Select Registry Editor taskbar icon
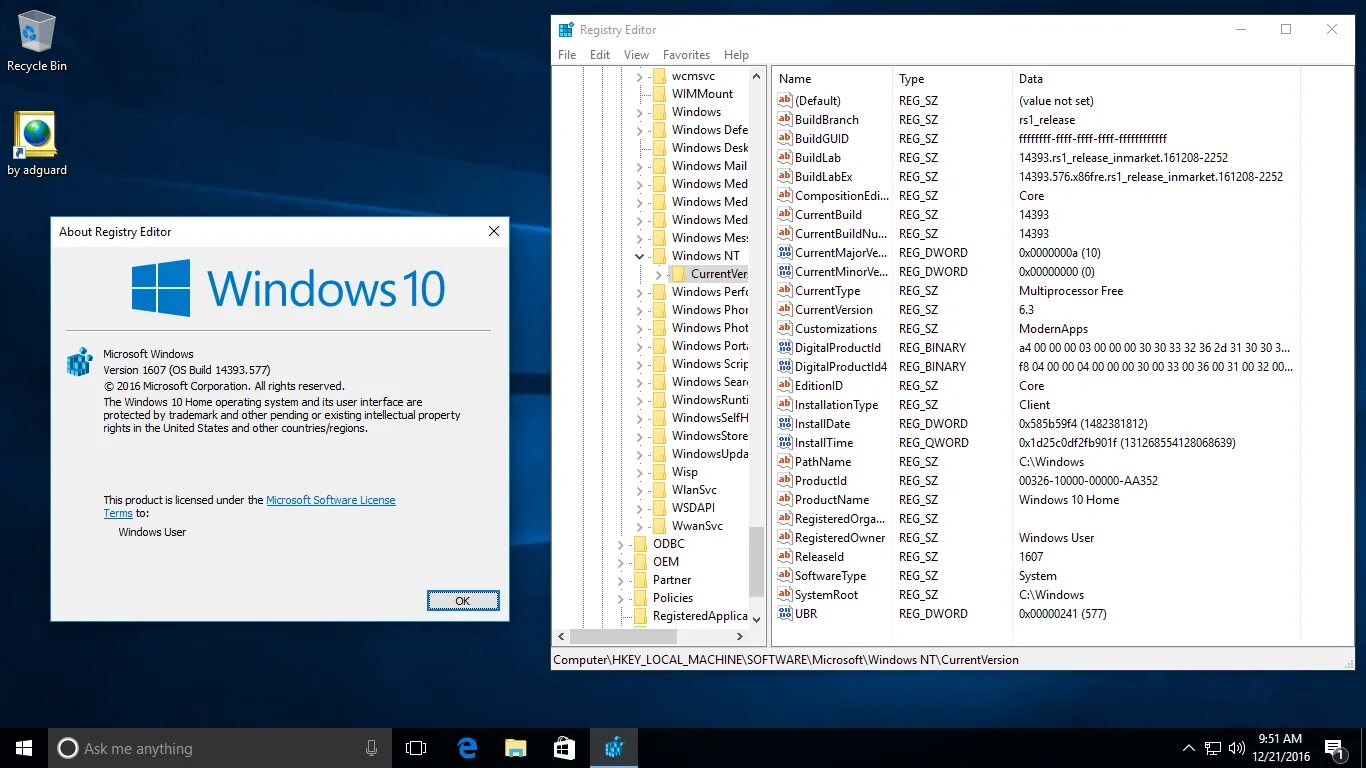This screenshot has height=768, width=1366. point(614,748)
